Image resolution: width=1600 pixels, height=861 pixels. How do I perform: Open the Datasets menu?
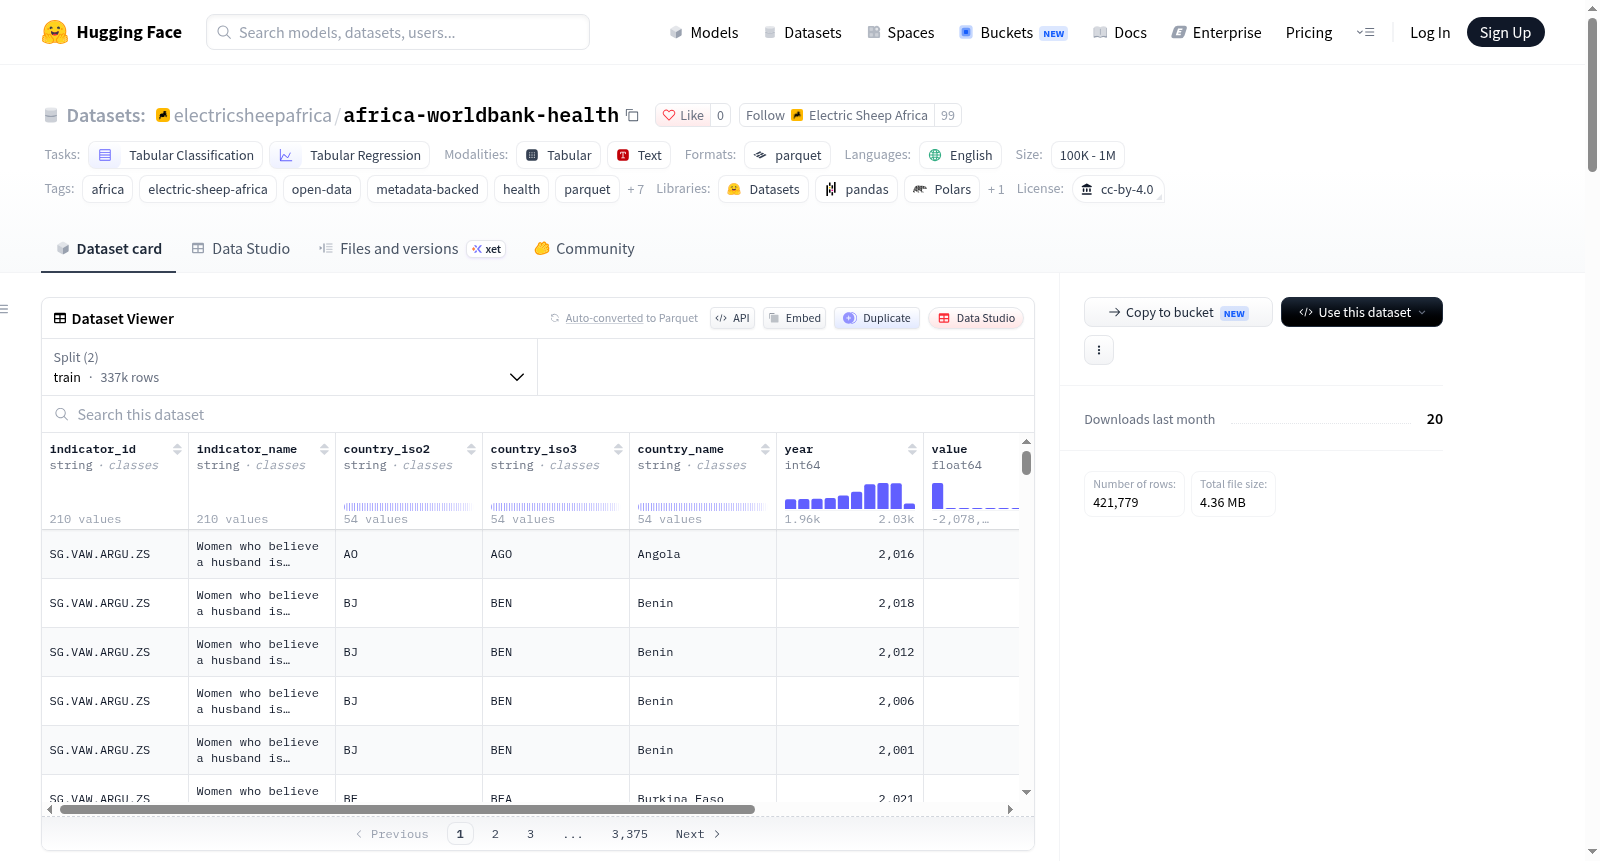point(803,32)
